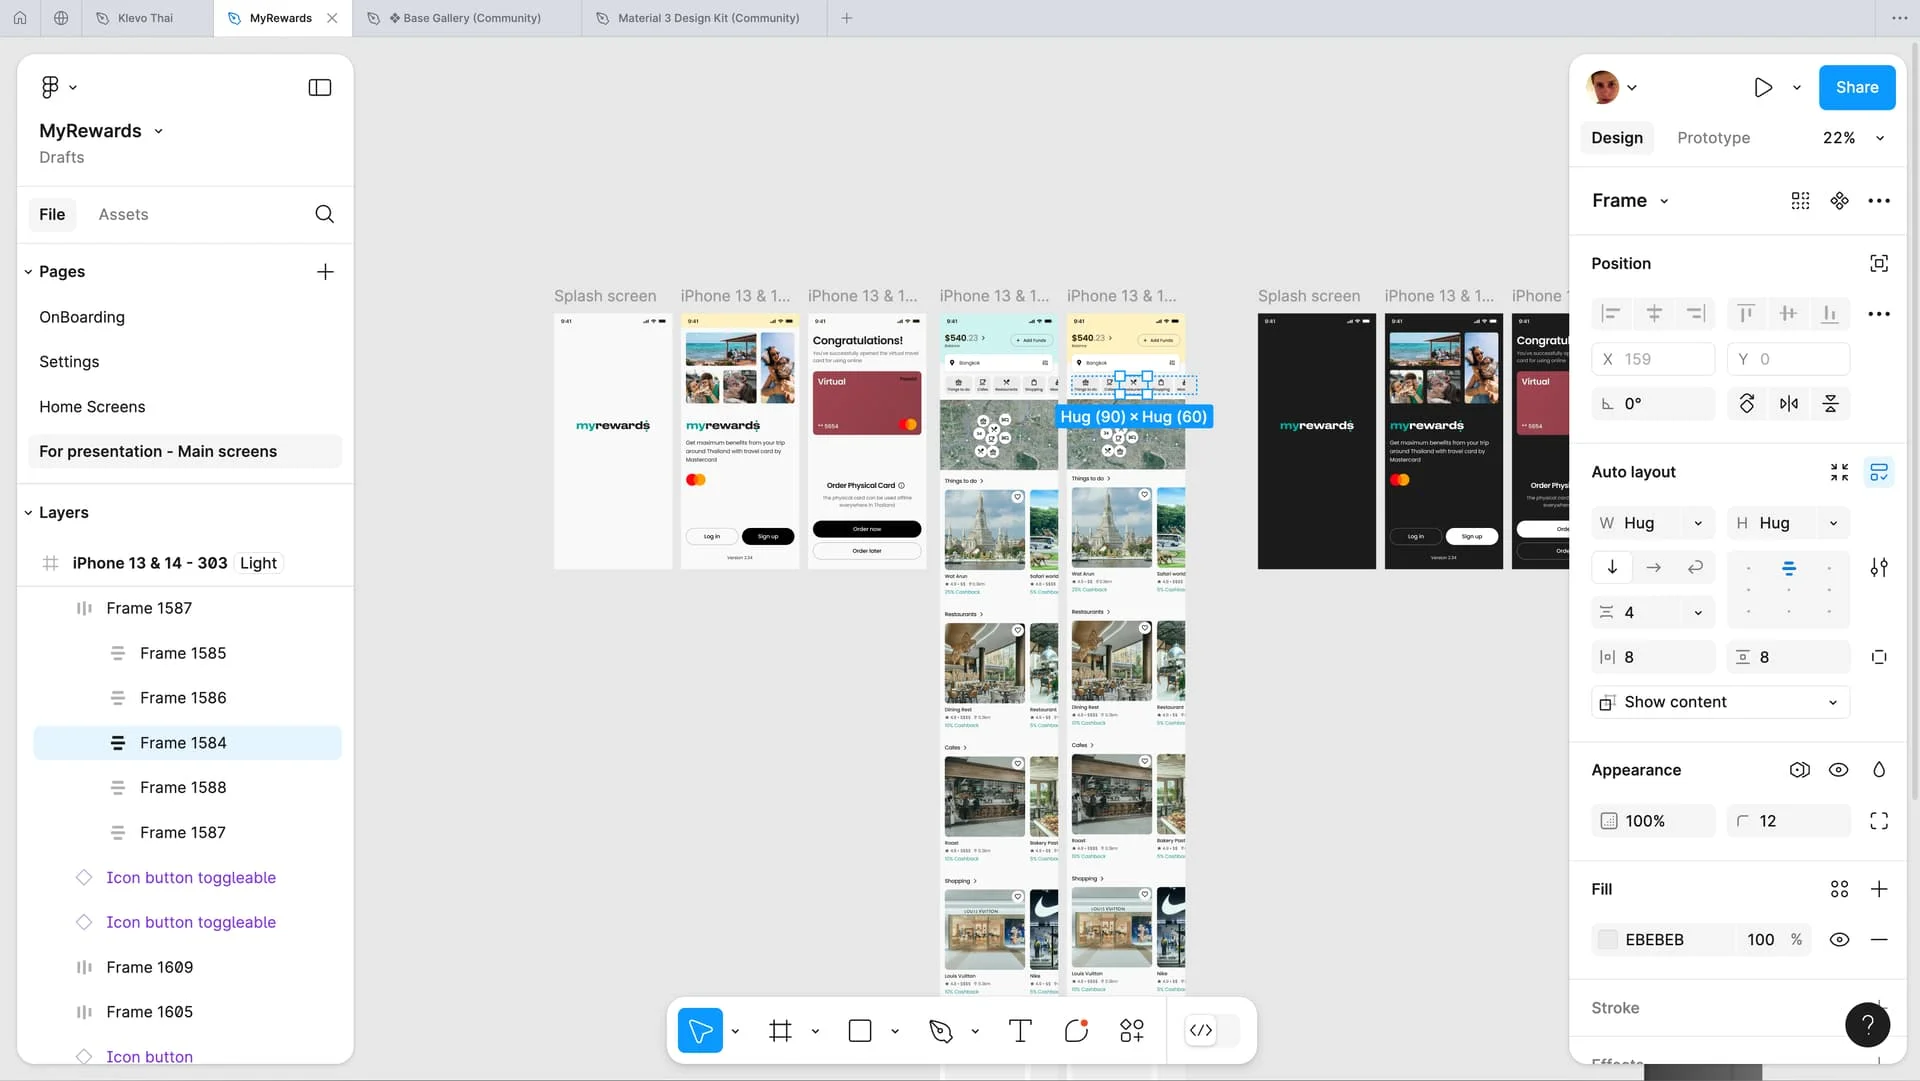Open the Home Screens page
1920x1081 pixels.
click(92, 407)
